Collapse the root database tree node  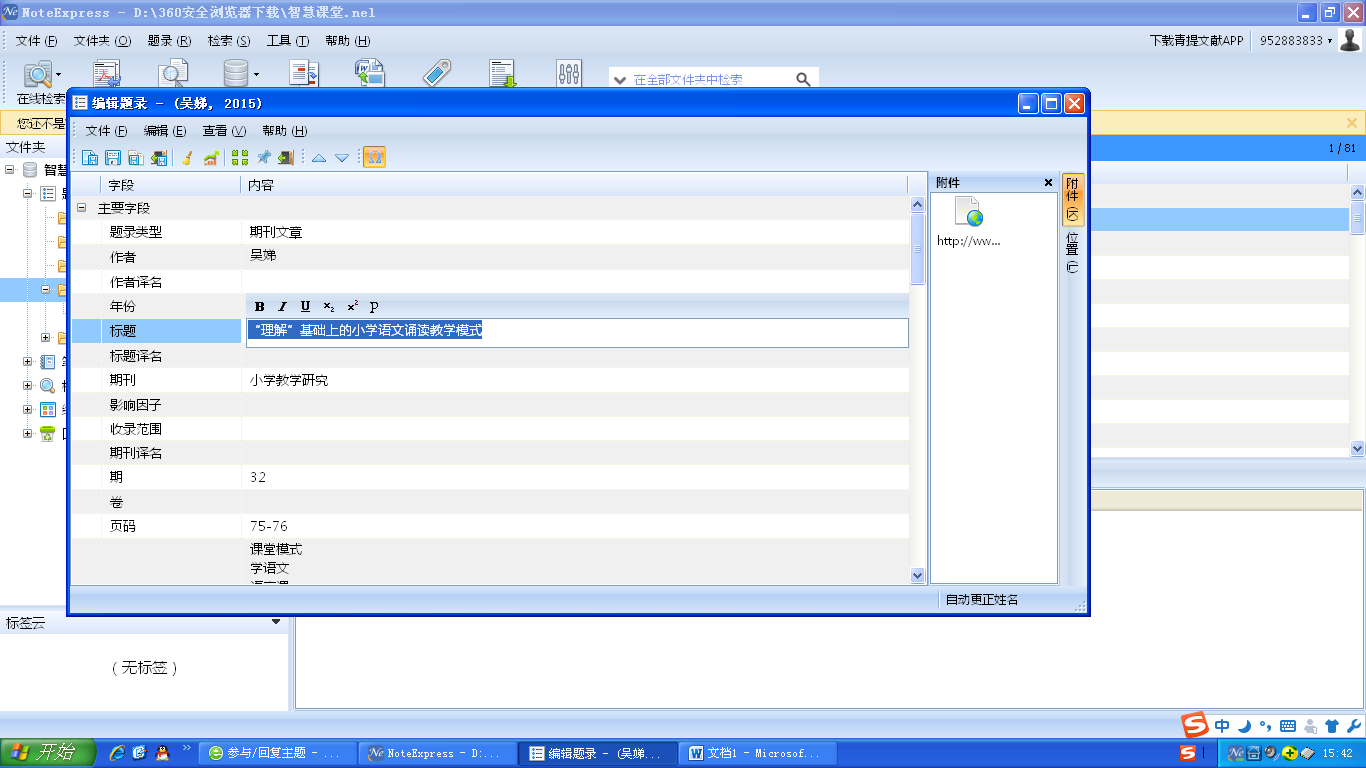click(10, 170)
